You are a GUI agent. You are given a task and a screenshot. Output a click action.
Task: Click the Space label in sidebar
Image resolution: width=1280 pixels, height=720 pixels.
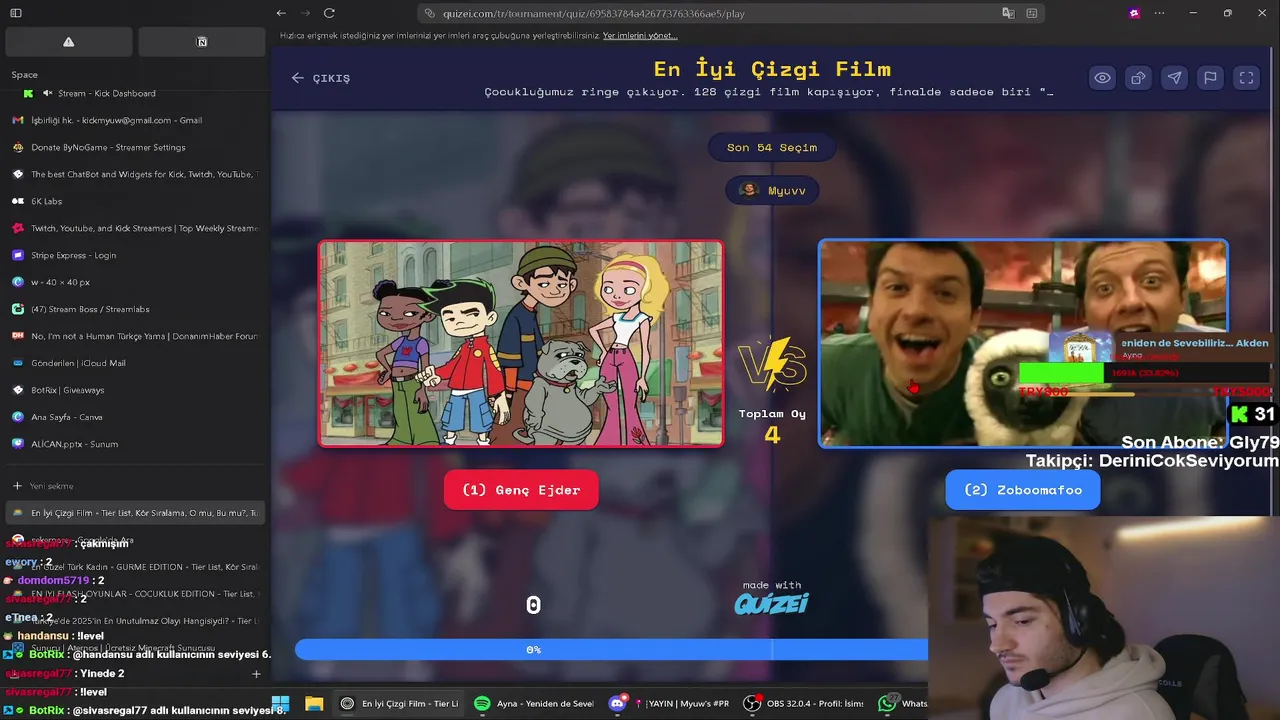tap(25, 74)
